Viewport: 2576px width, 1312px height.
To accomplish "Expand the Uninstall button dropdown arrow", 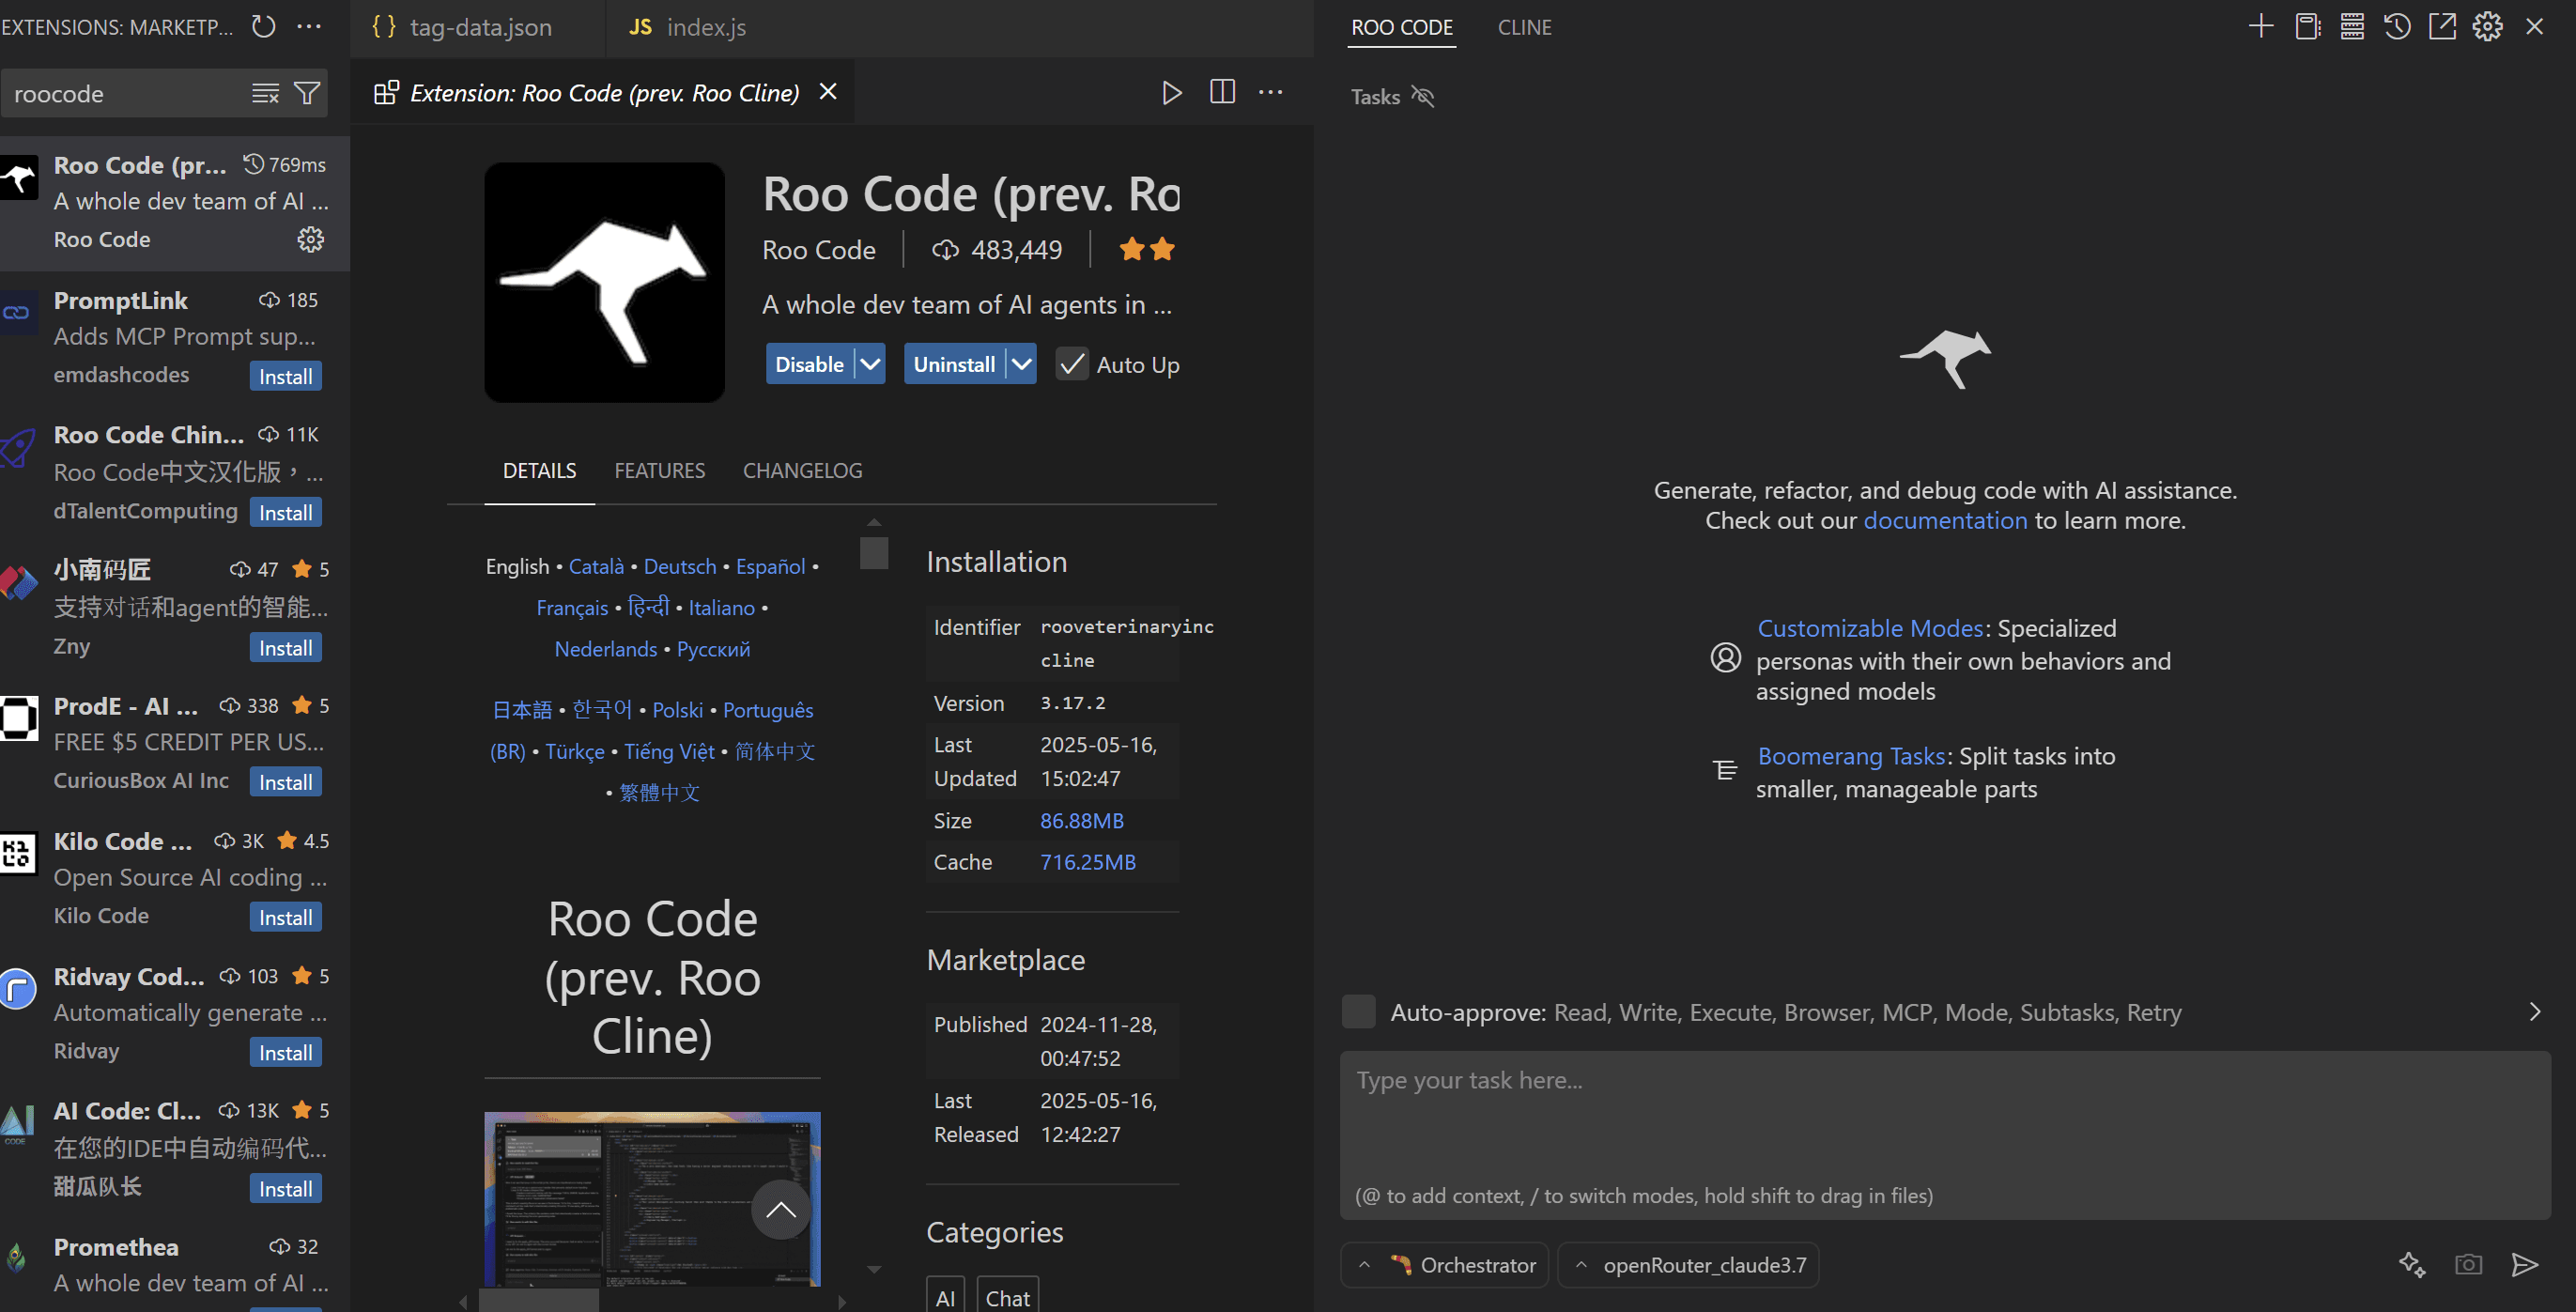I will pyautogui.click(x=1021, y=364).
